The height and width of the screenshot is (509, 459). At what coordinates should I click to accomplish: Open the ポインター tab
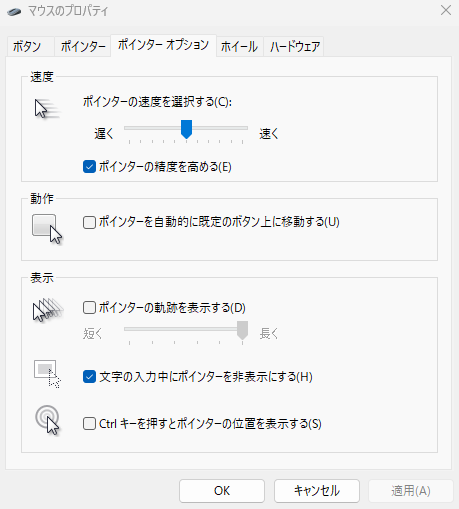click(83, 46)
